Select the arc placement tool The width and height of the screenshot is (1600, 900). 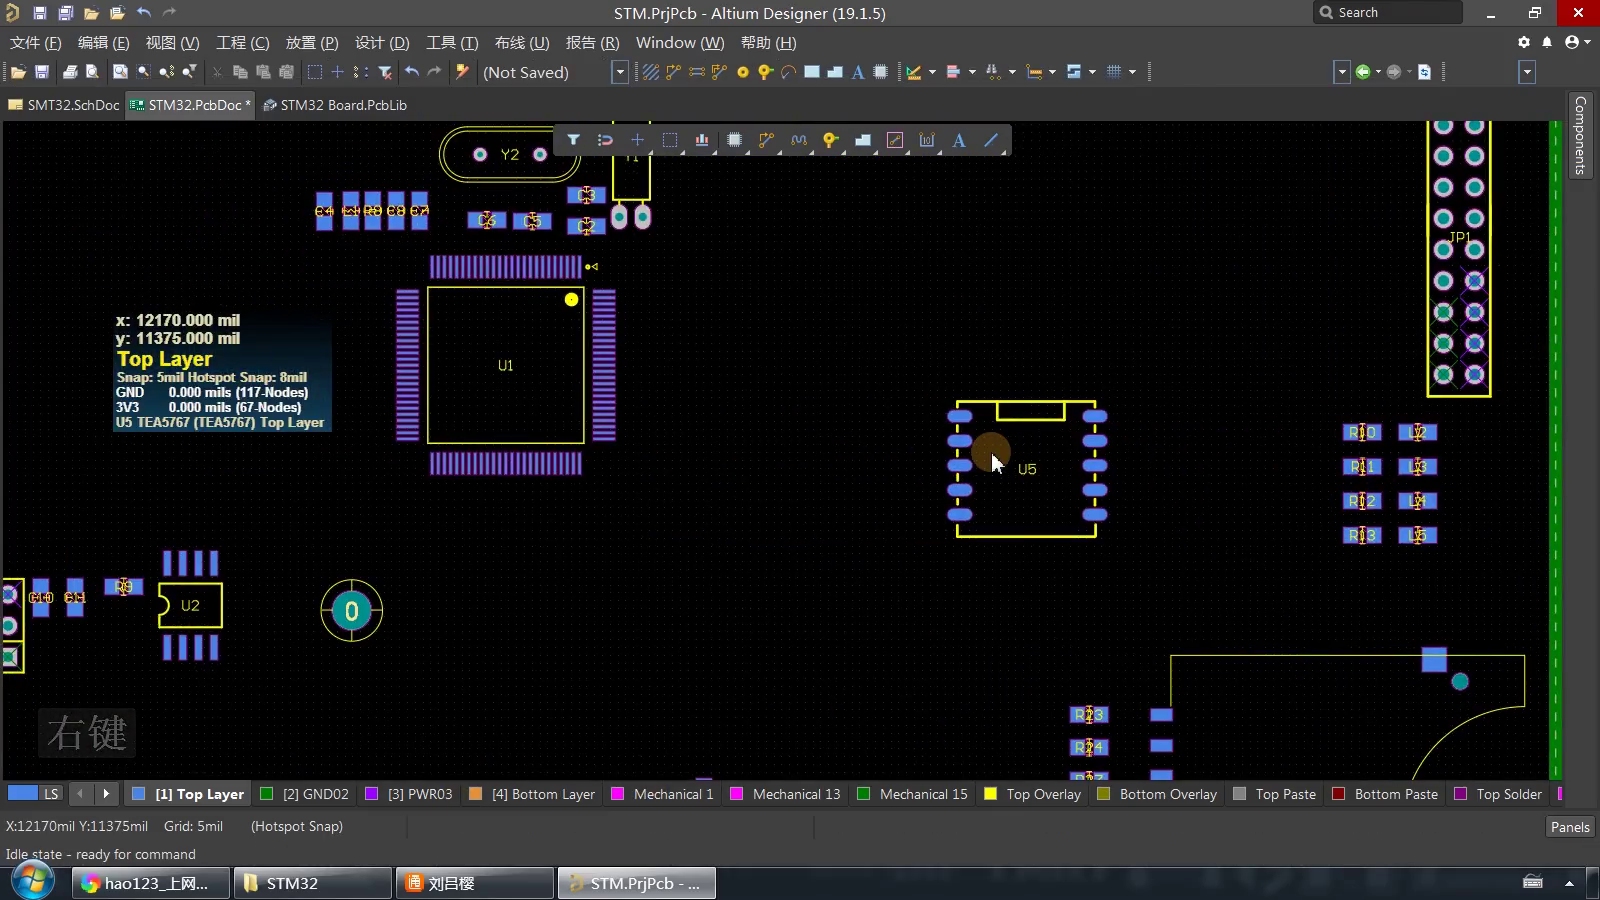787,72
